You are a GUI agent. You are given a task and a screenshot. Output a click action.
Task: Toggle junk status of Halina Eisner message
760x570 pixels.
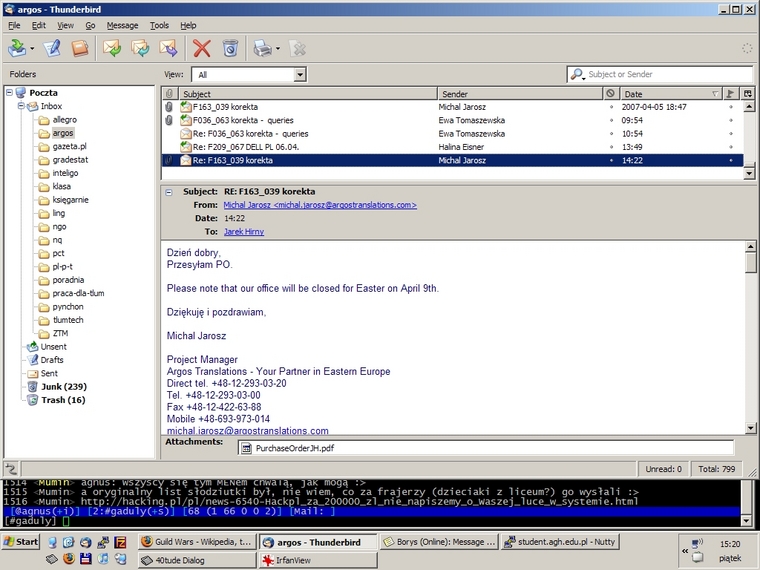[611, 147]
